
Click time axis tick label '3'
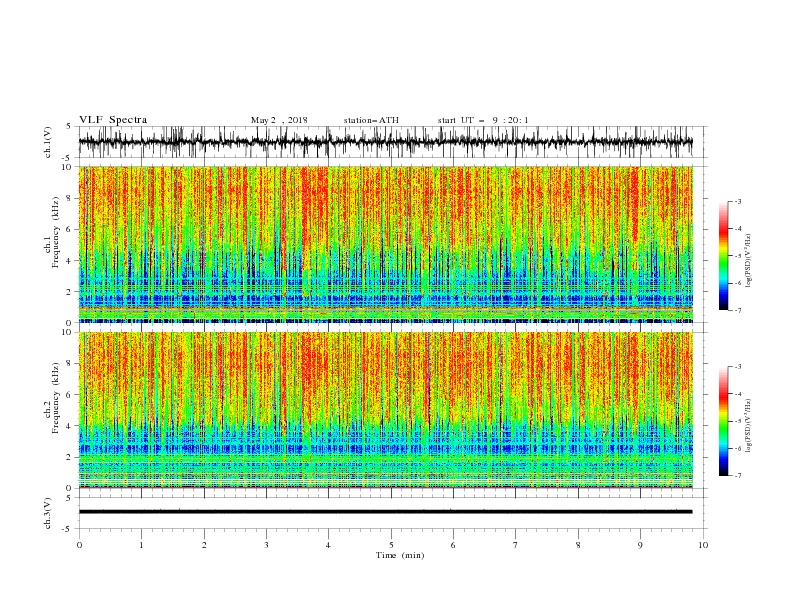pos(267,545)
